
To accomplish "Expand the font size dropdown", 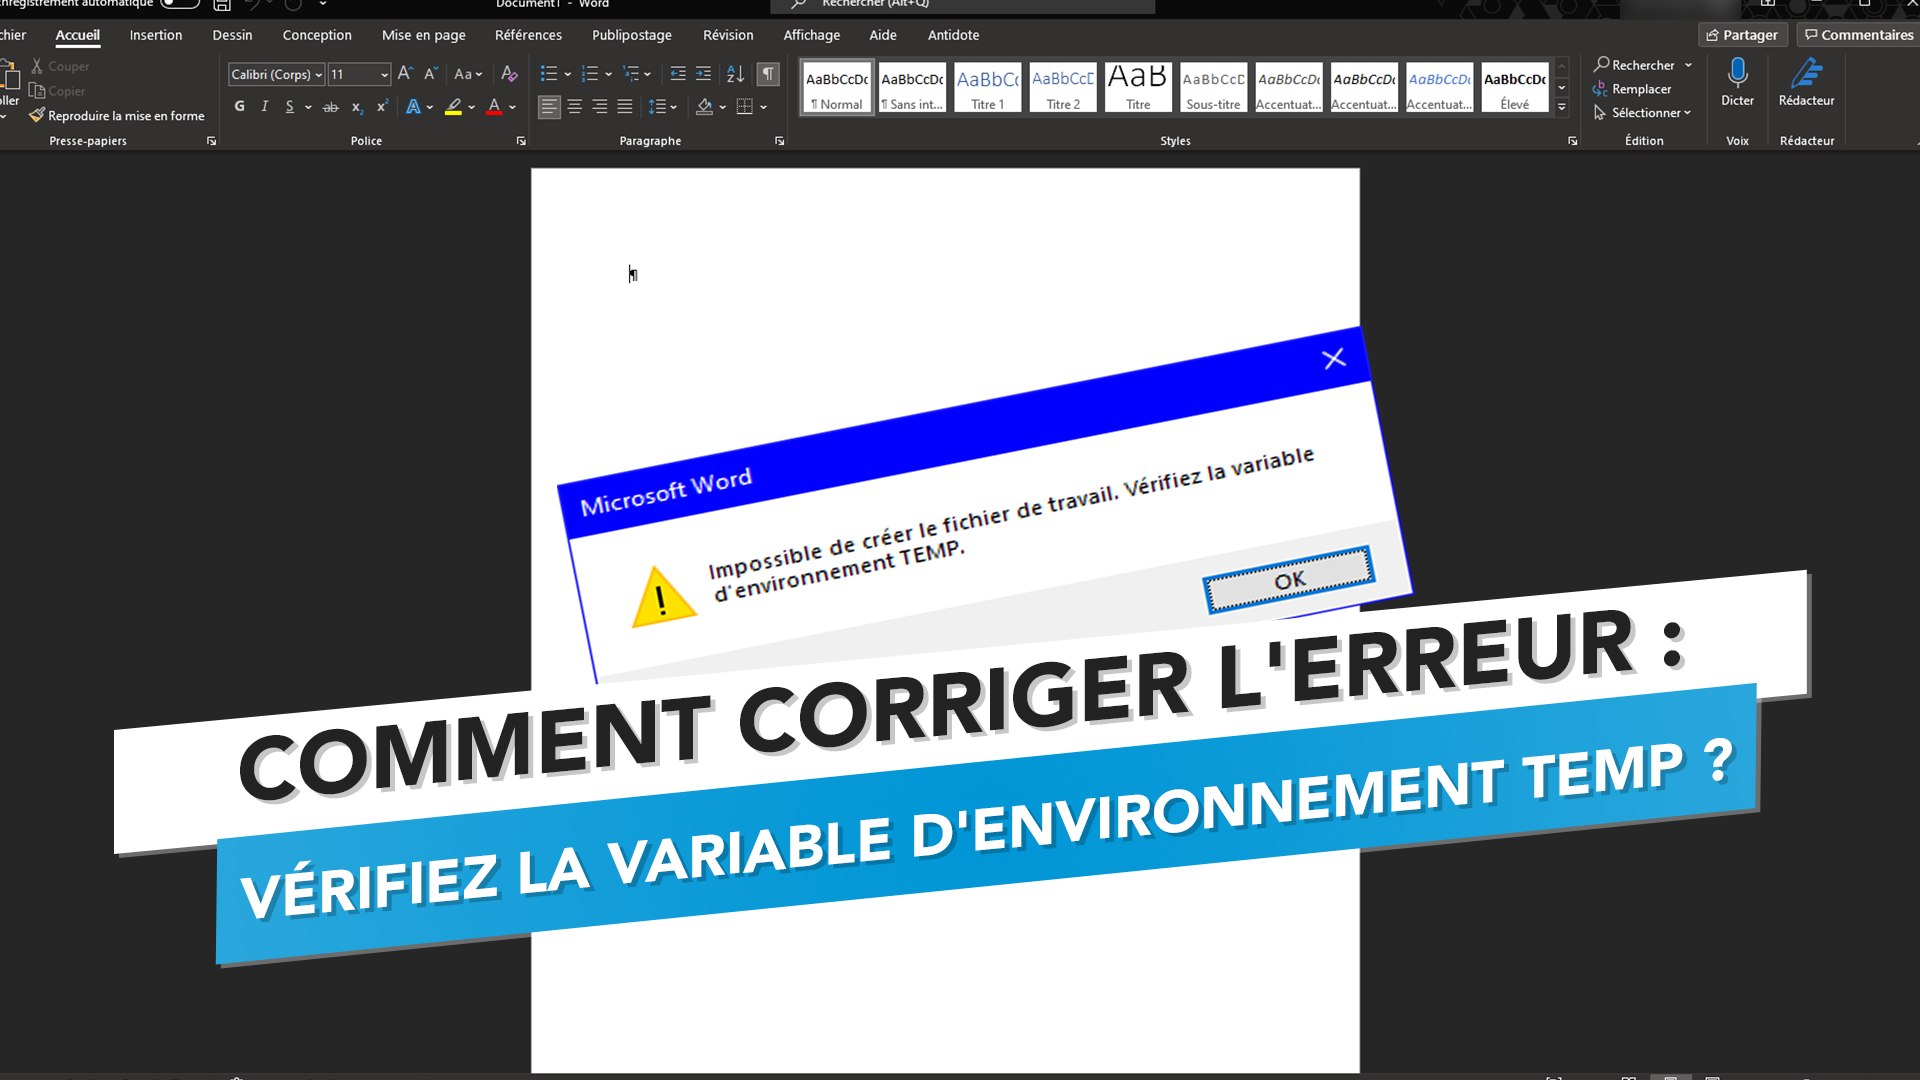I will click(x=384, y=75).
